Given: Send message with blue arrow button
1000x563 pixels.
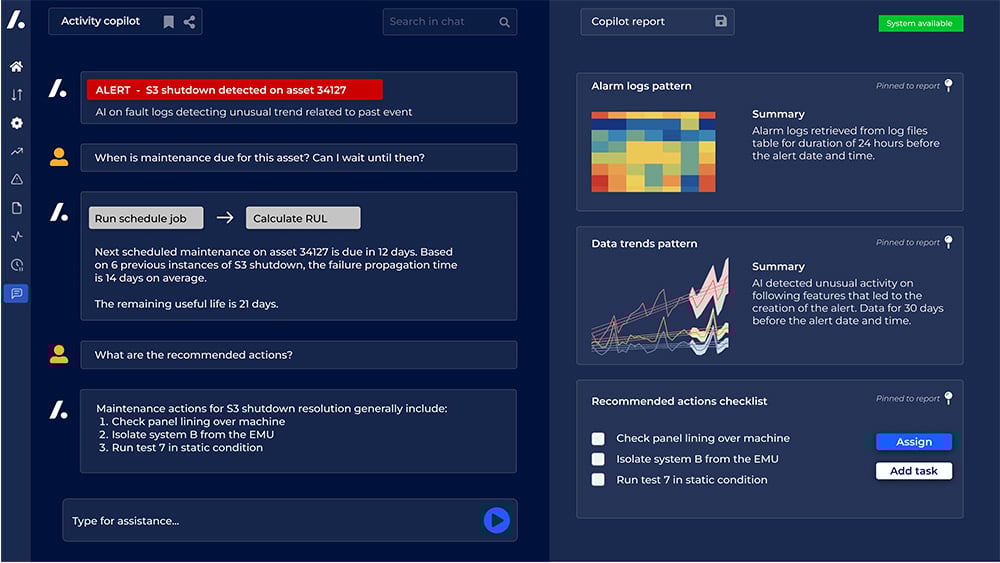Looking at the screenshot, I should coord(496,520).
